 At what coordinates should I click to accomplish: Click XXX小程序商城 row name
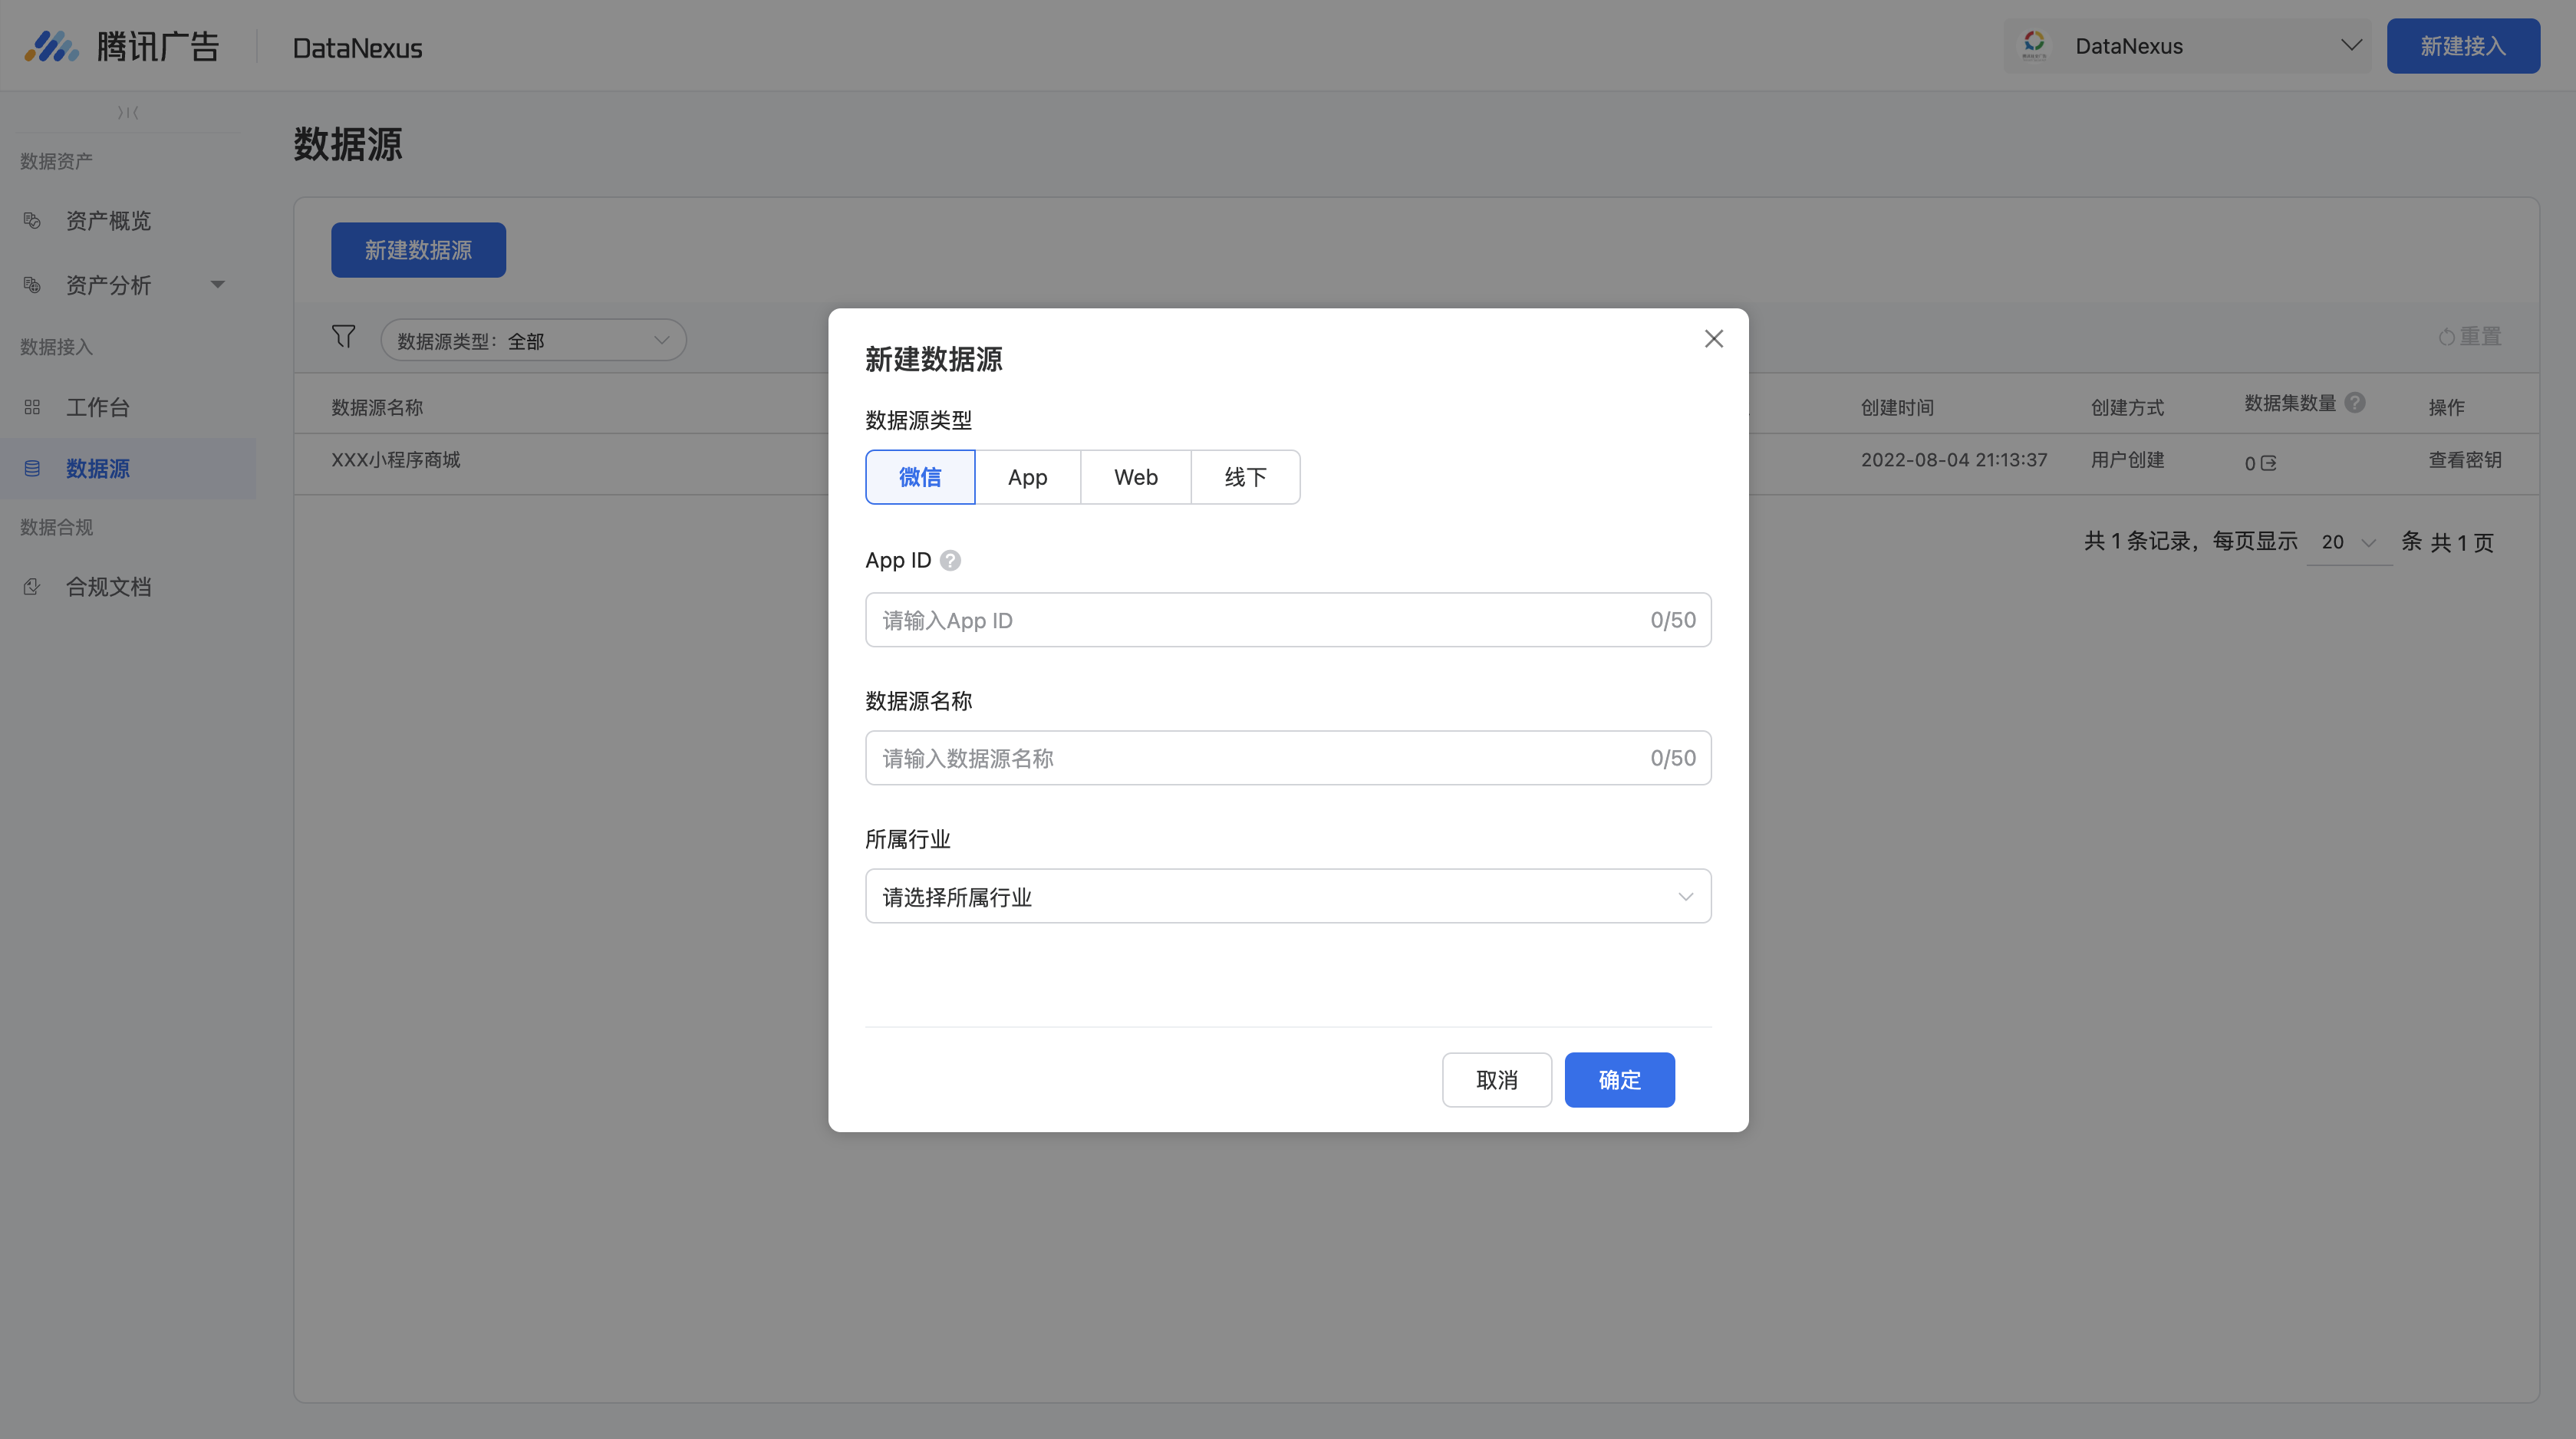click(x=395, y=460)
